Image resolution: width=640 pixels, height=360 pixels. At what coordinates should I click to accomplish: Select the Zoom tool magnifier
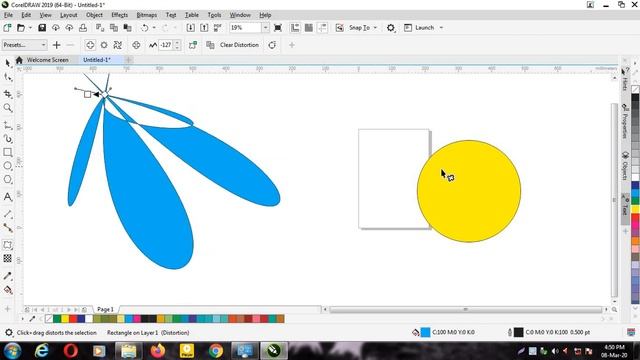pyautogui.click(x=7, y=108)
